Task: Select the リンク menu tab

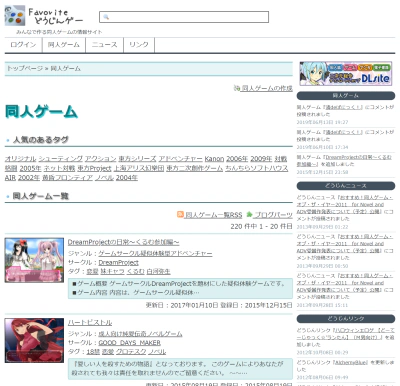Action: (139, 45)
